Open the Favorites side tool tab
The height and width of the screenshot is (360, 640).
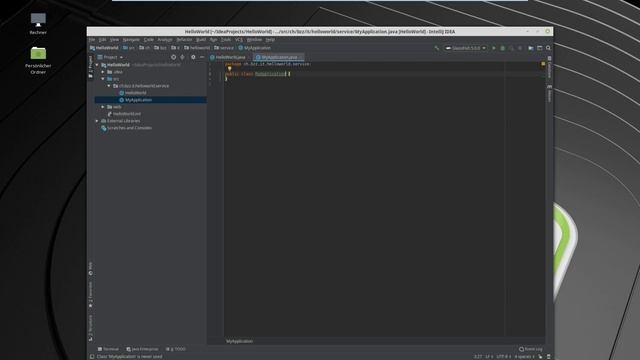click(91, 295)
